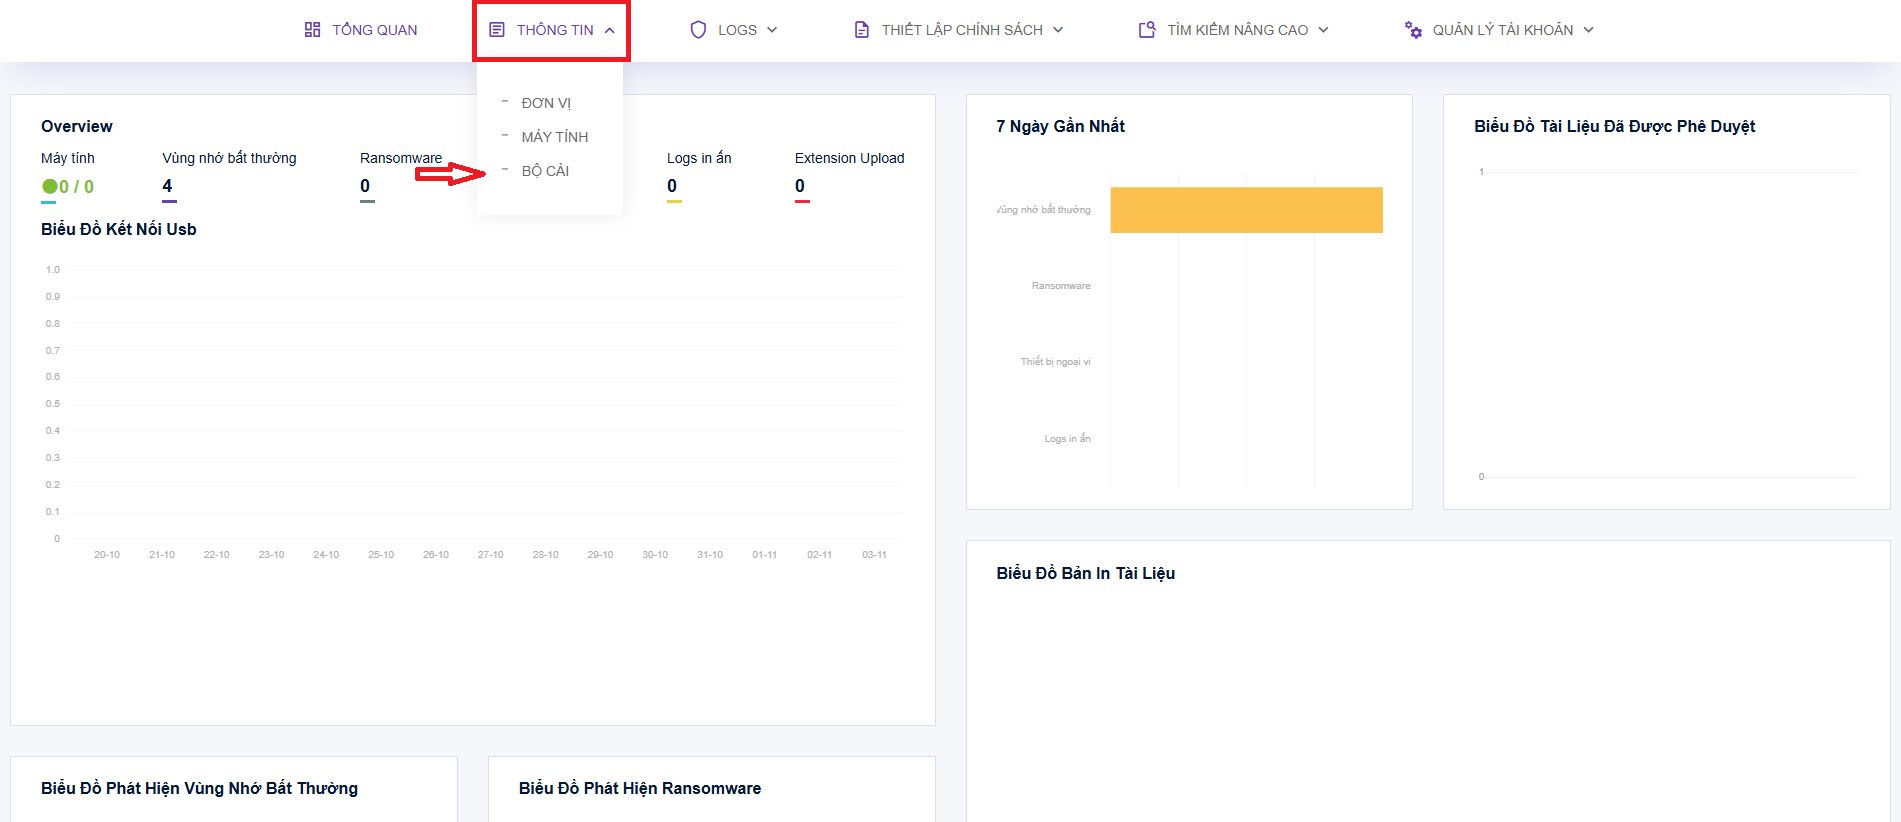Screen dimensions: 1901x822
Task: Click the orange Vùng nhớ bất thường bar
Action: pos(1246,210)
